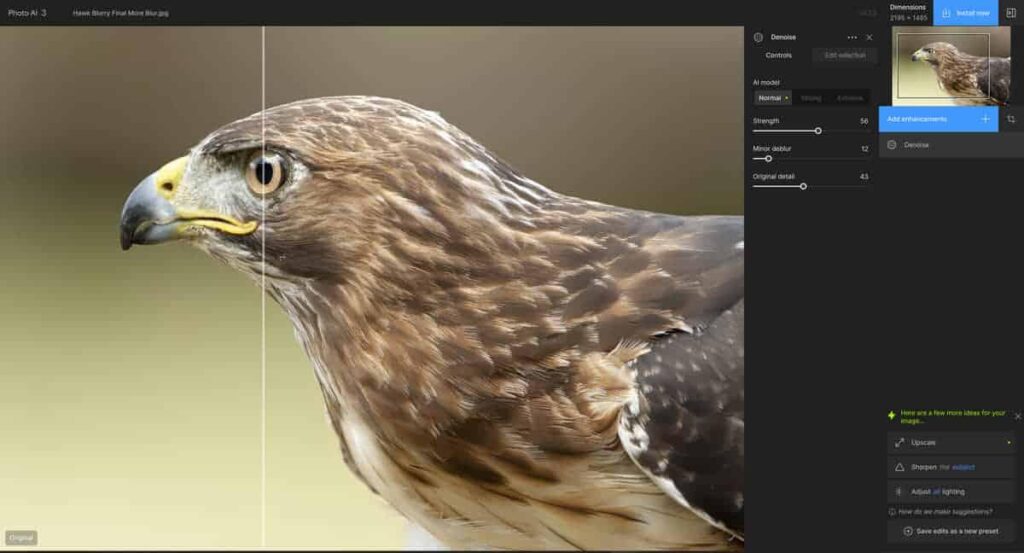Click the Strength value 56
Screen dimensions: 1024x553
864,121
